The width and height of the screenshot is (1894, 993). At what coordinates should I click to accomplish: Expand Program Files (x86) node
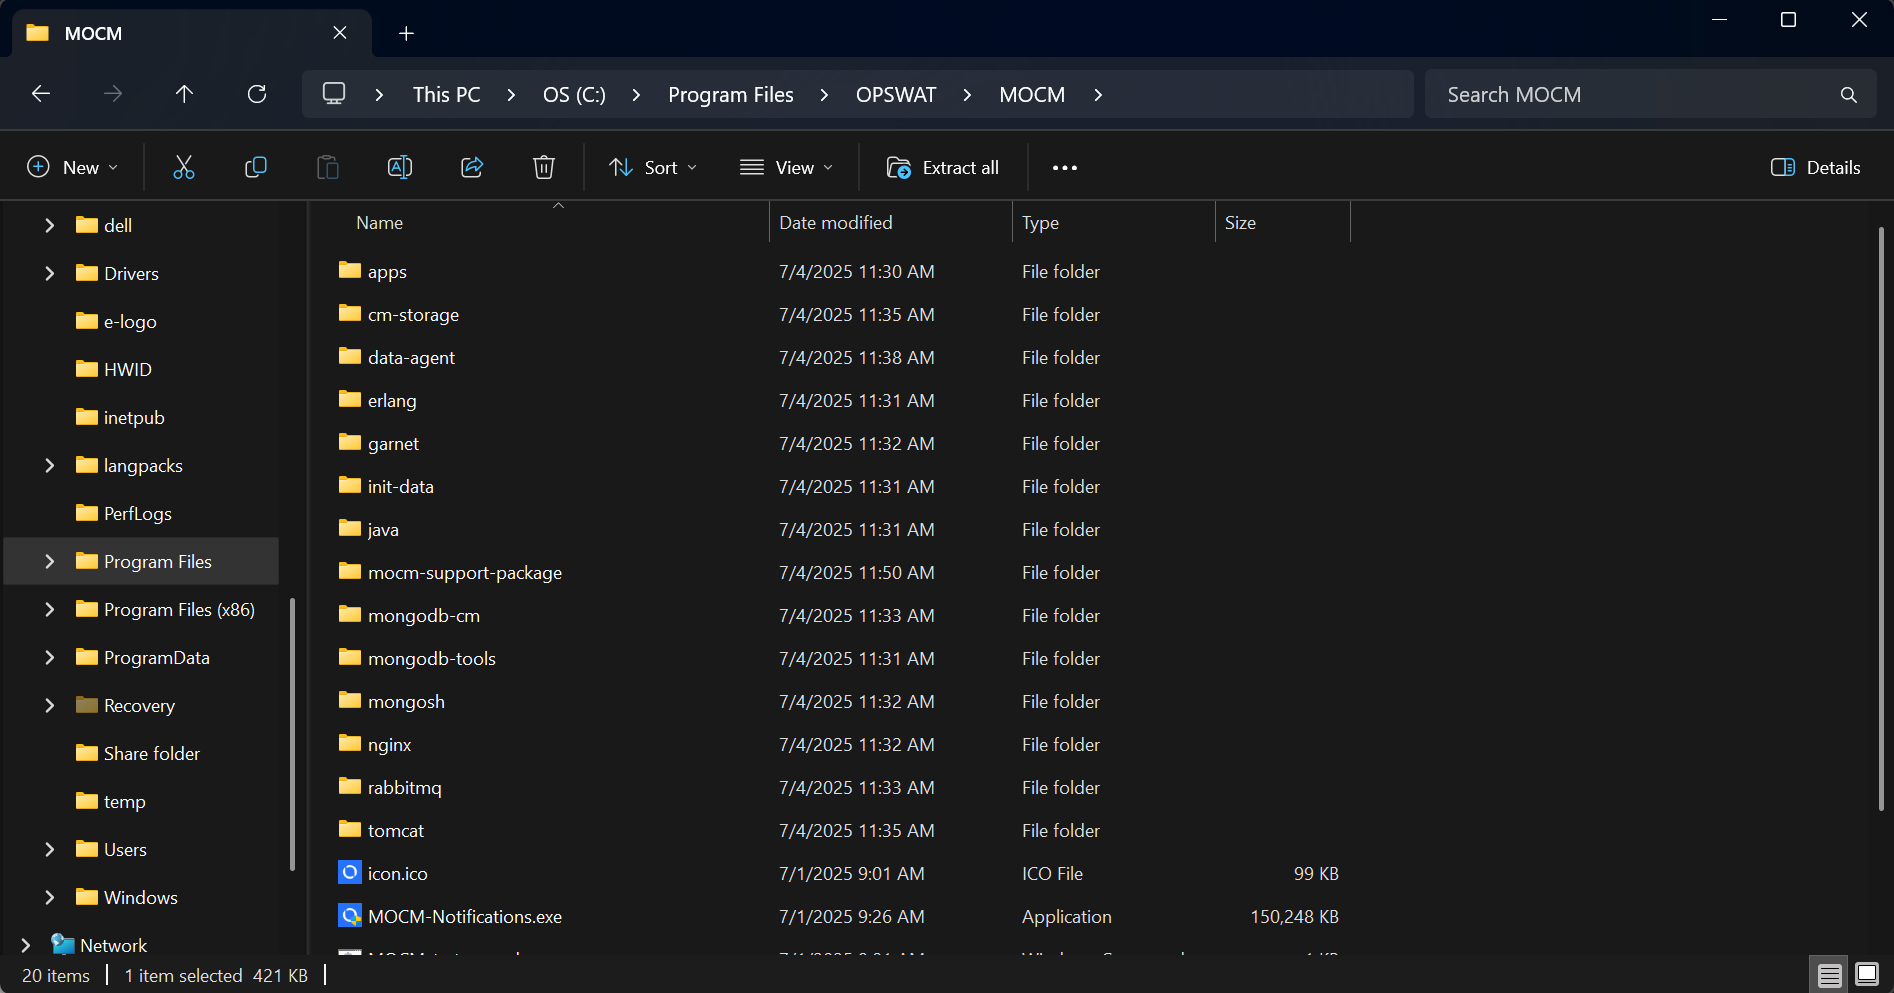coord(49,609)
